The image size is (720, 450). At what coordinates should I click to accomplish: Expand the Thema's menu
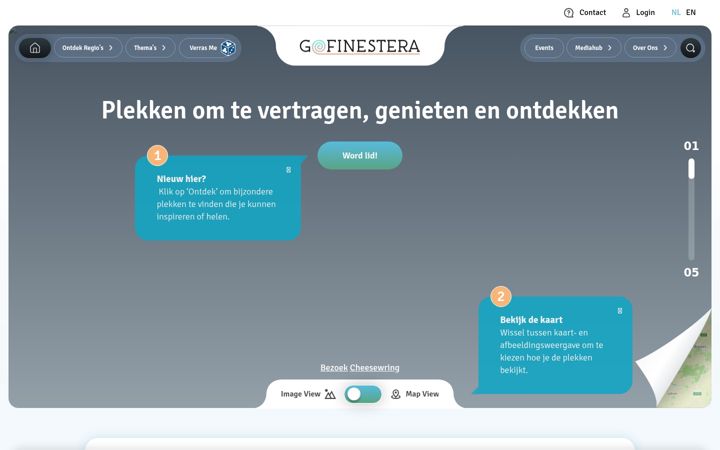(x=150, y=48)
